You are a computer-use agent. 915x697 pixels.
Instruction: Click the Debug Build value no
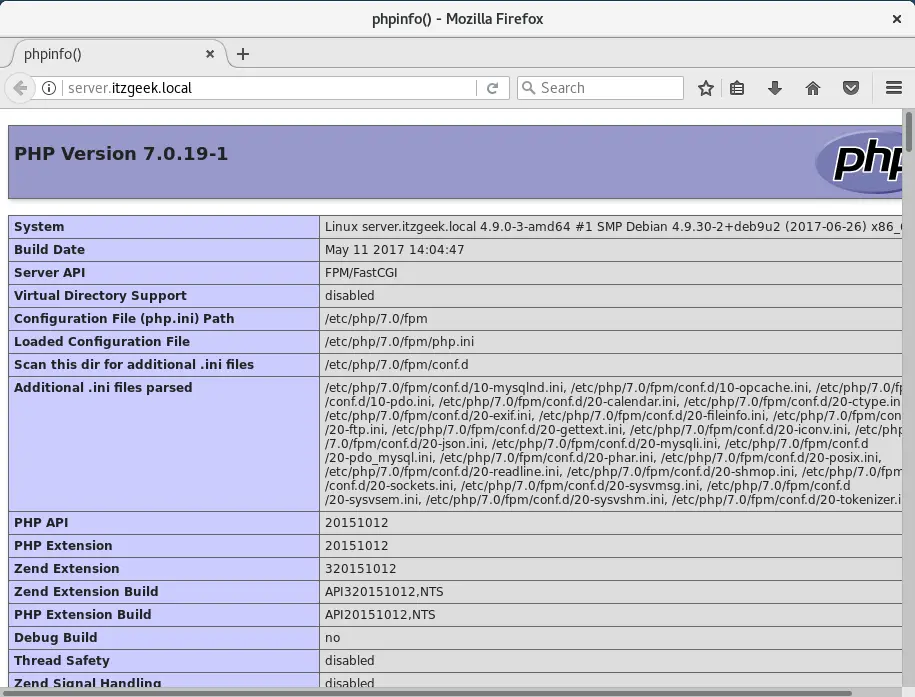point(333,638)
